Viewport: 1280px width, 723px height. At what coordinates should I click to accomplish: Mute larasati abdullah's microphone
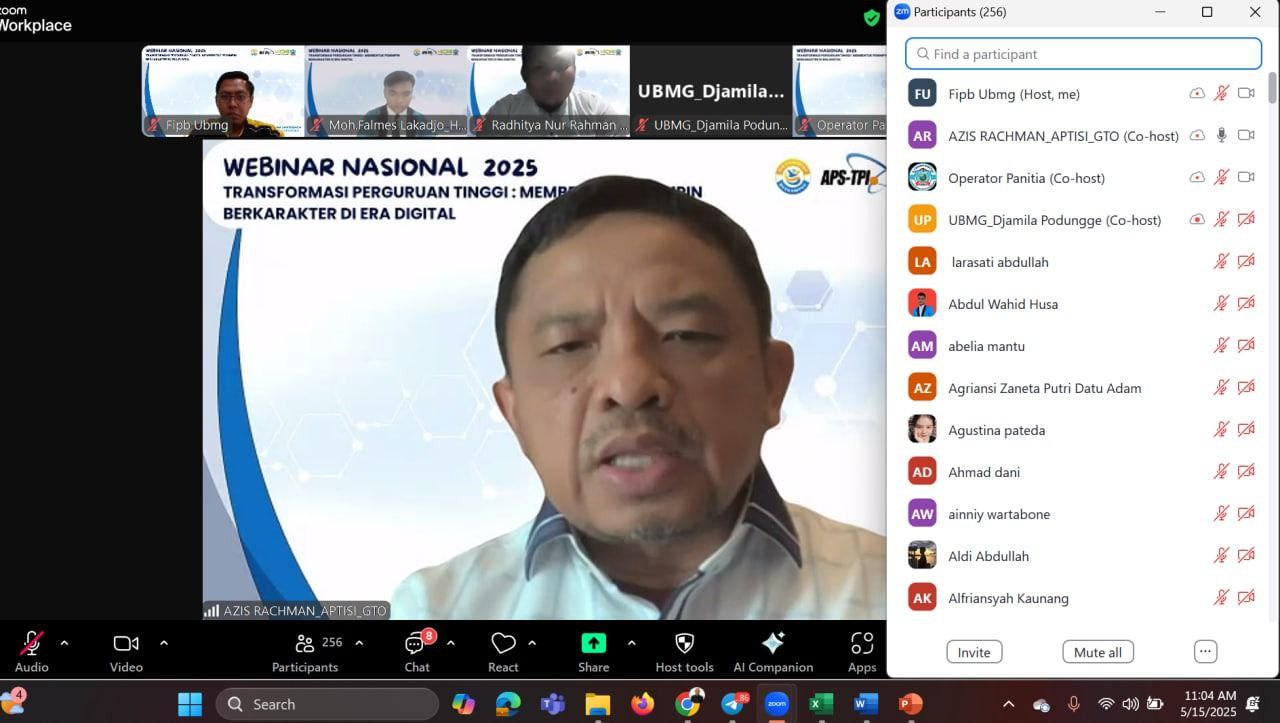1221,261
